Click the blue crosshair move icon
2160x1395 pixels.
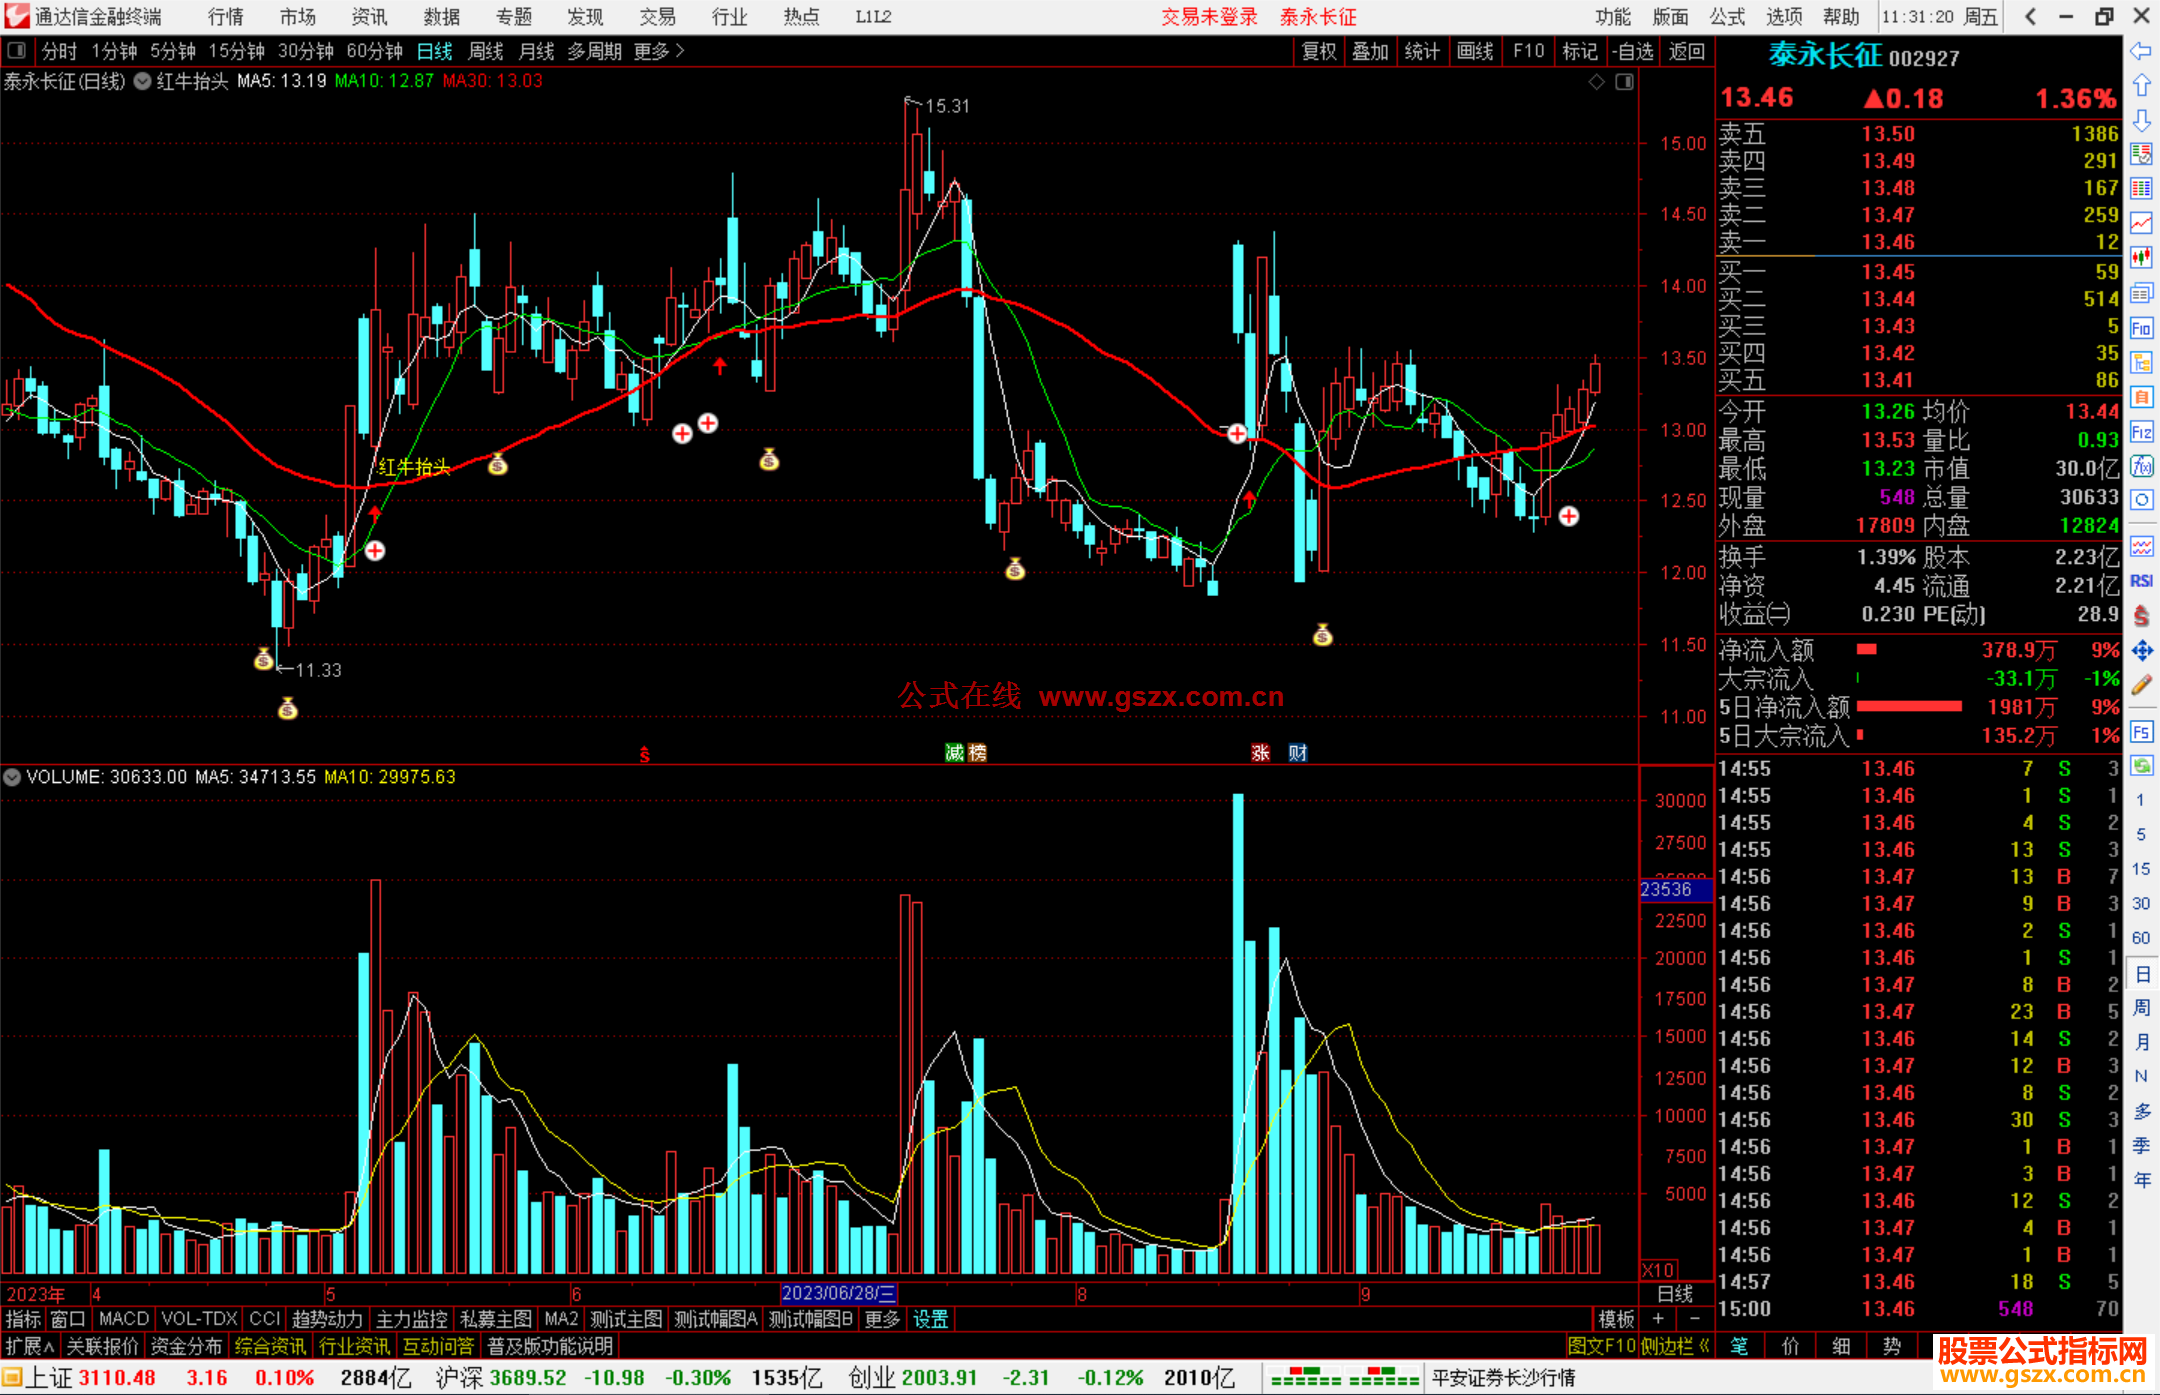2141,651
